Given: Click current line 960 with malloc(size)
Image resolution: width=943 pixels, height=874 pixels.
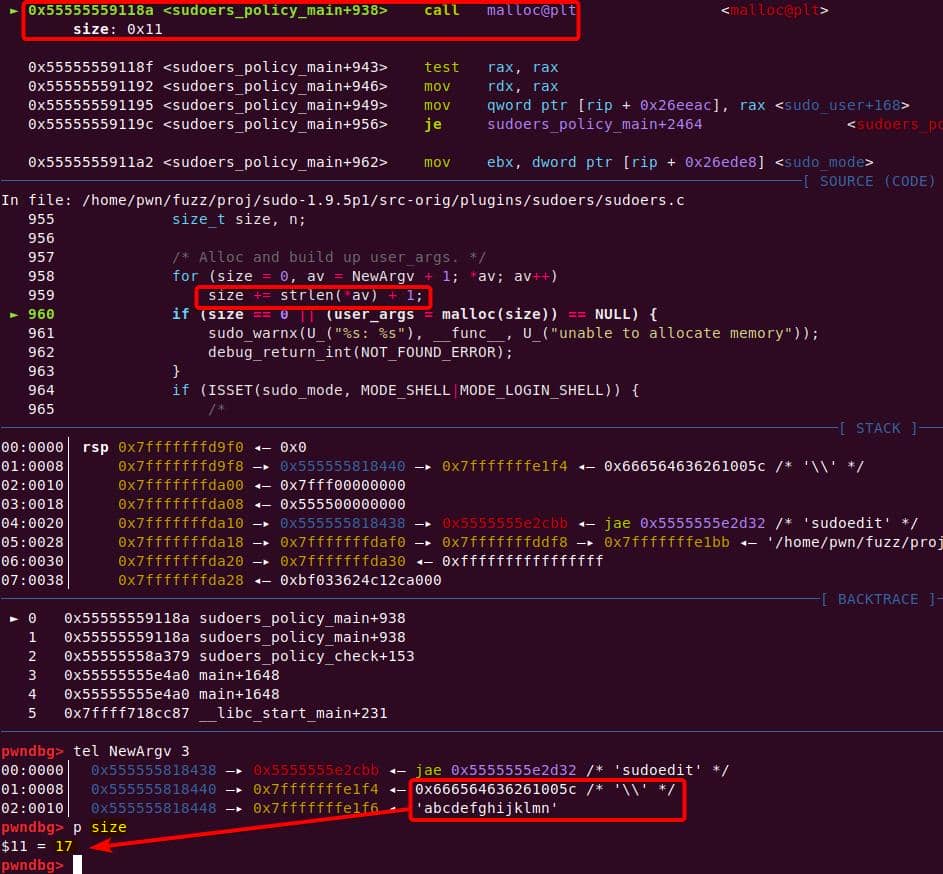Looking at the screenshot, I should (x=414, y=314).
